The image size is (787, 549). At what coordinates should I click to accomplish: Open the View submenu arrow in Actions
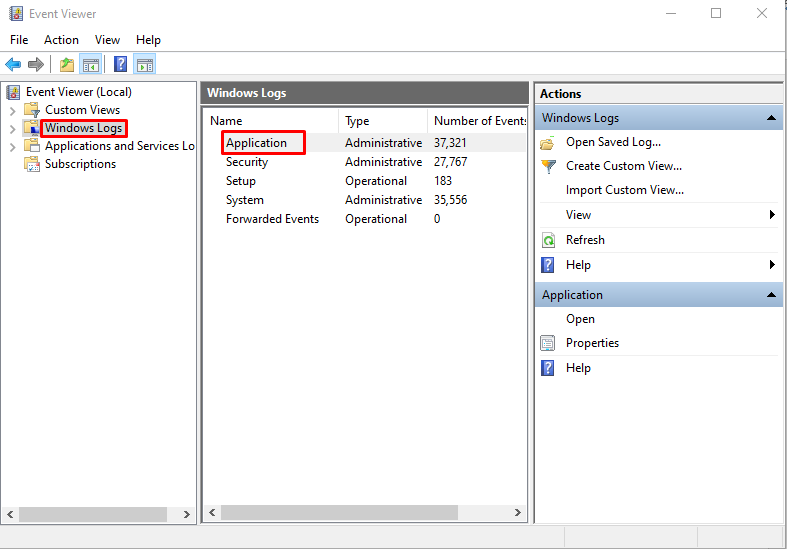[x=772, y=215]
